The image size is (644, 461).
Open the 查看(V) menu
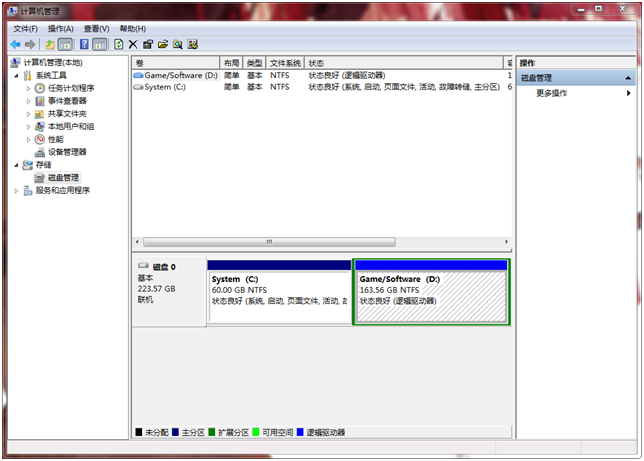click(x=97, y=29)
